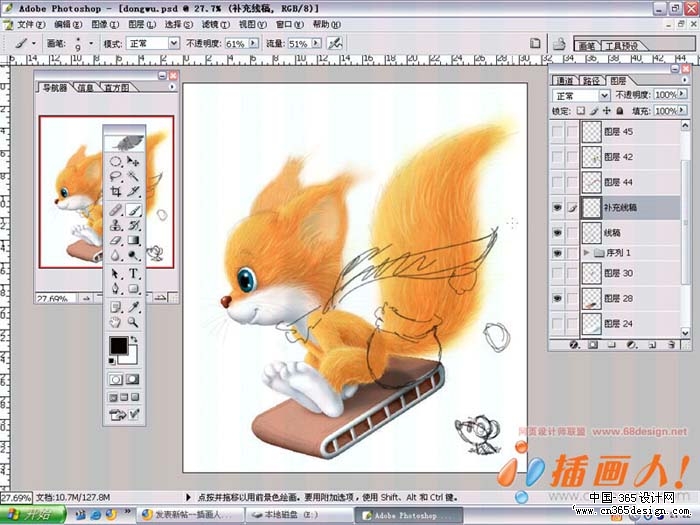Image resolution: width=700 pixels, height=525 pixels.
Task: Enable the airbrush option
Action: point(335,43)
